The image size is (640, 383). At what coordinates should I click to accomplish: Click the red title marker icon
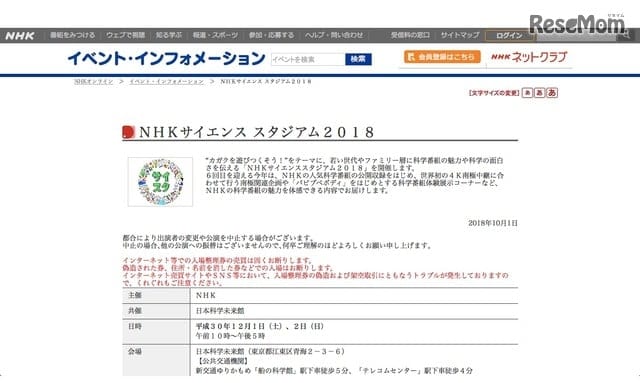(128, 132)
